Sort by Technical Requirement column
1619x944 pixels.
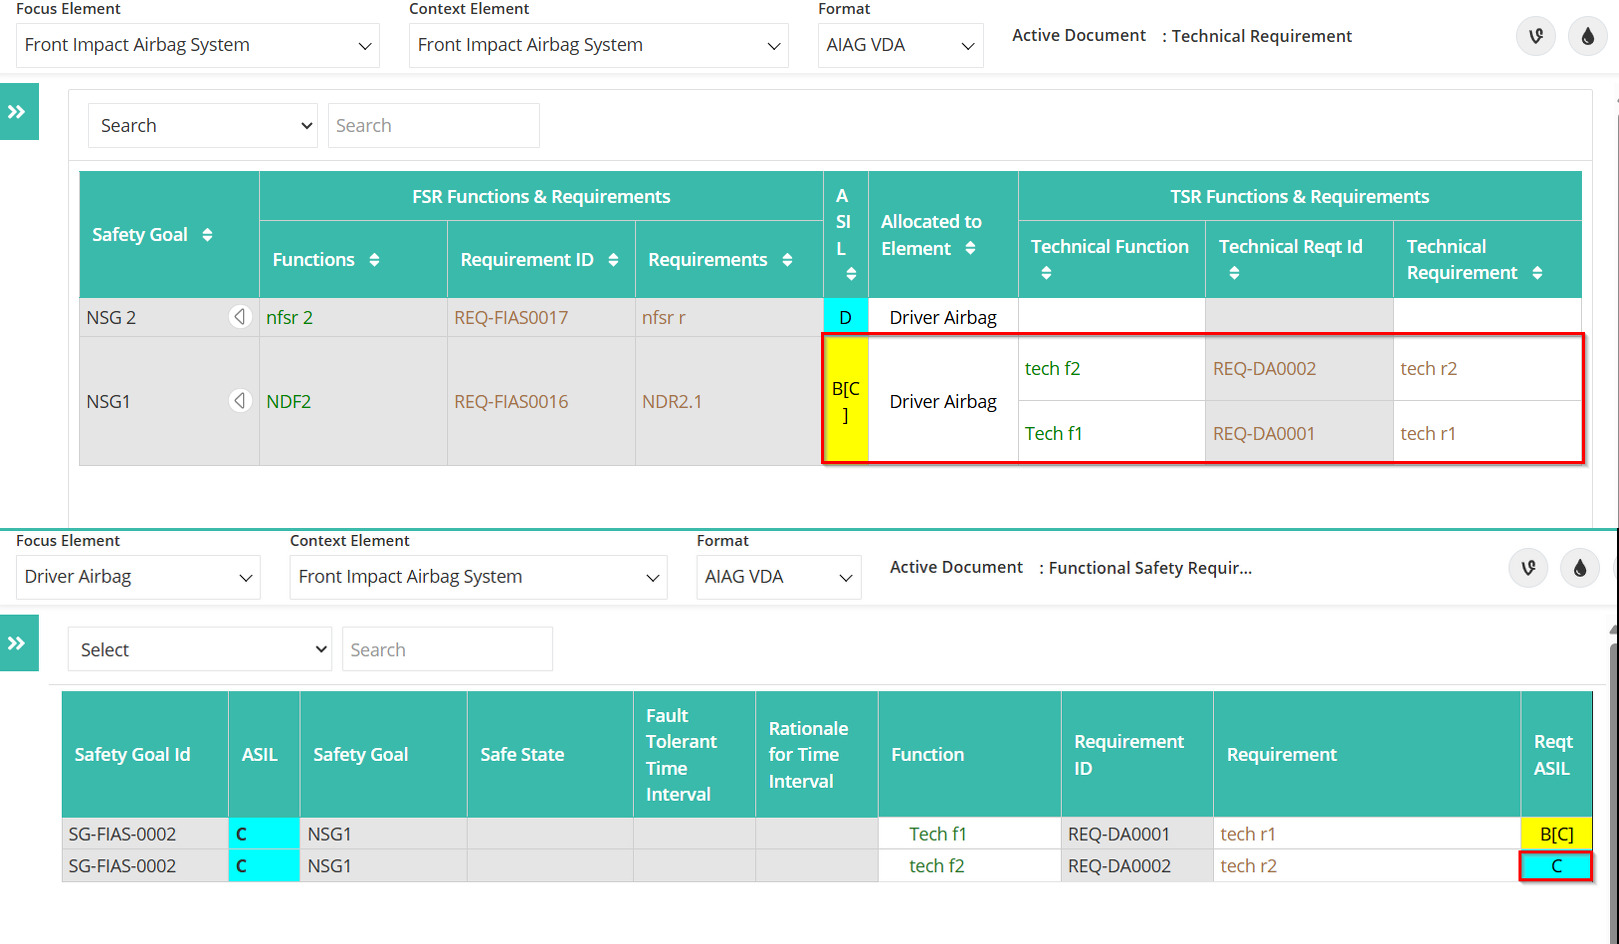click(x=1537, y=273)
